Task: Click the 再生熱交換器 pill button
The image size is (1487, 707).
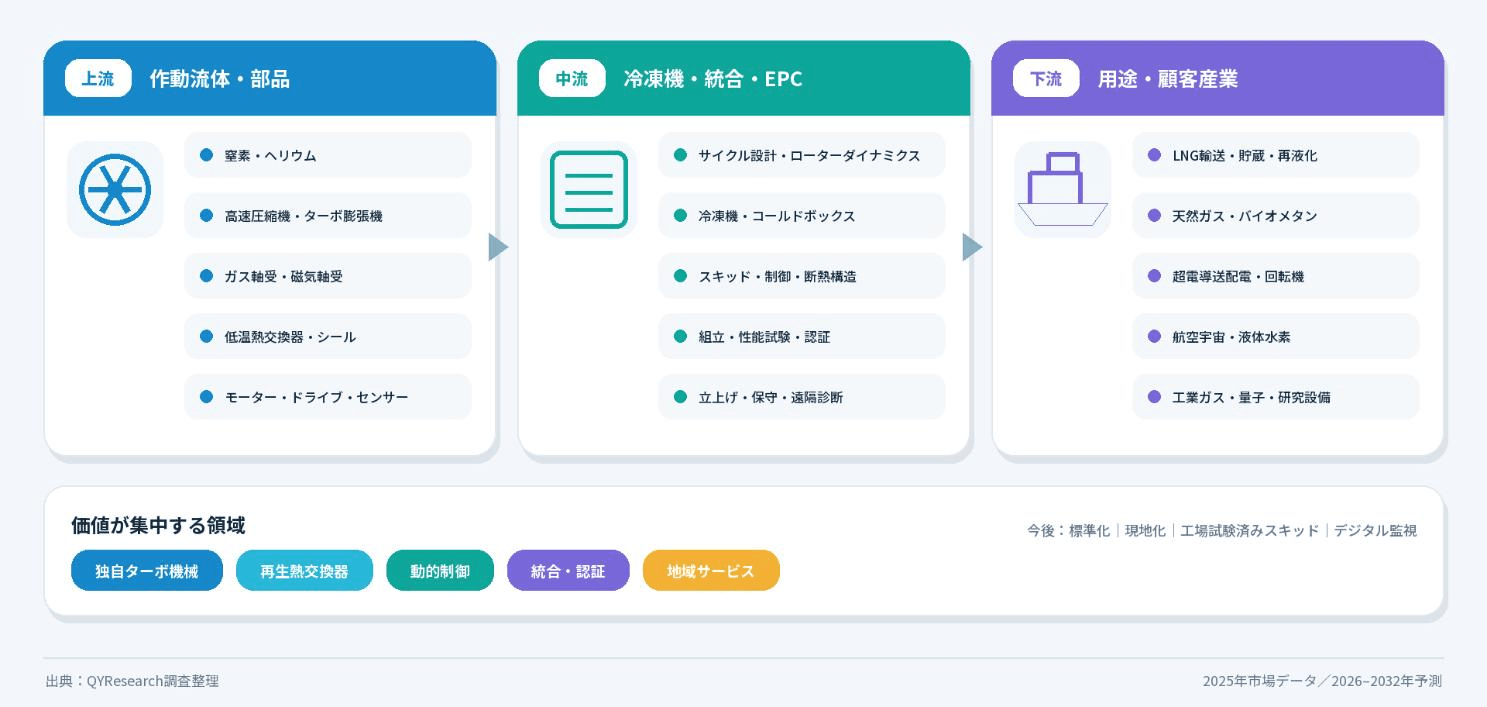Action: click(x=305, y=571)
